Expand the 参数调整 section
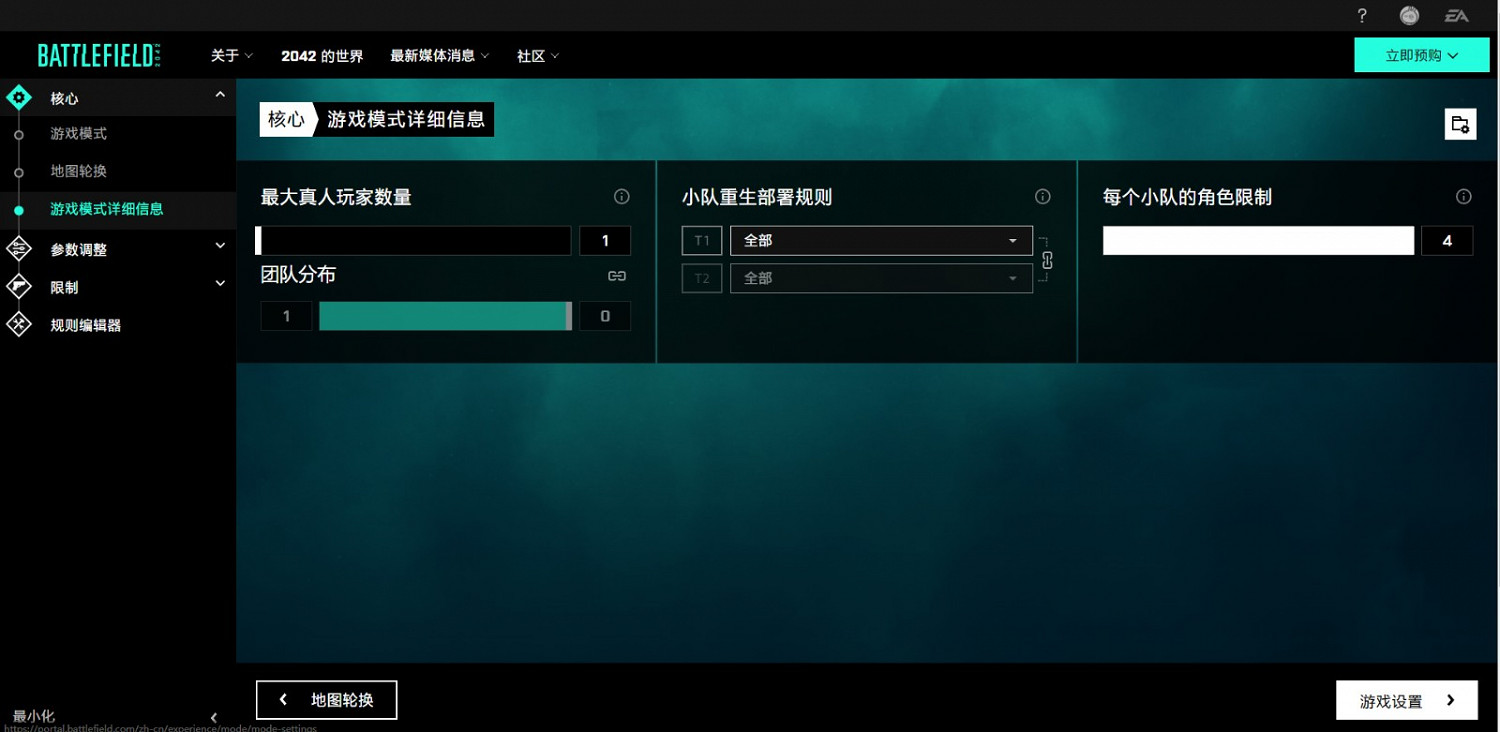This screenshot has height=732, width=1500. click(219, 248)
